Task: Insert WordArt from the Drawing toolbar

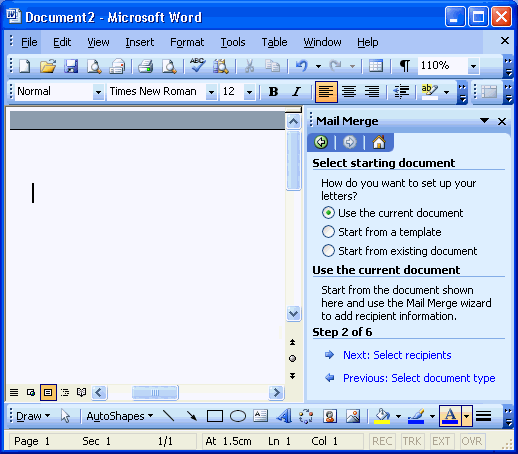Action: coord(284,416)
